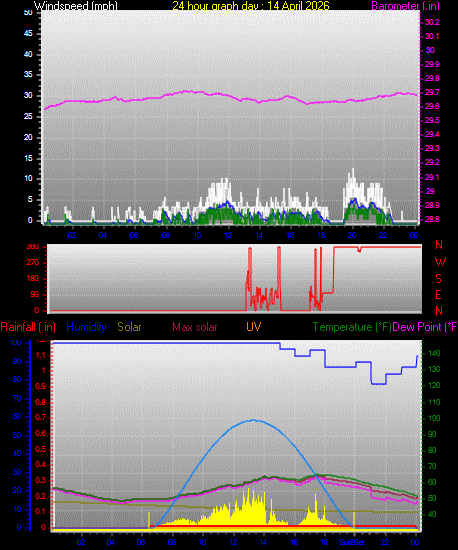Click the 1.1 rainfall scale value
This screenshot has width=458, height=550.
coord(41,355)
